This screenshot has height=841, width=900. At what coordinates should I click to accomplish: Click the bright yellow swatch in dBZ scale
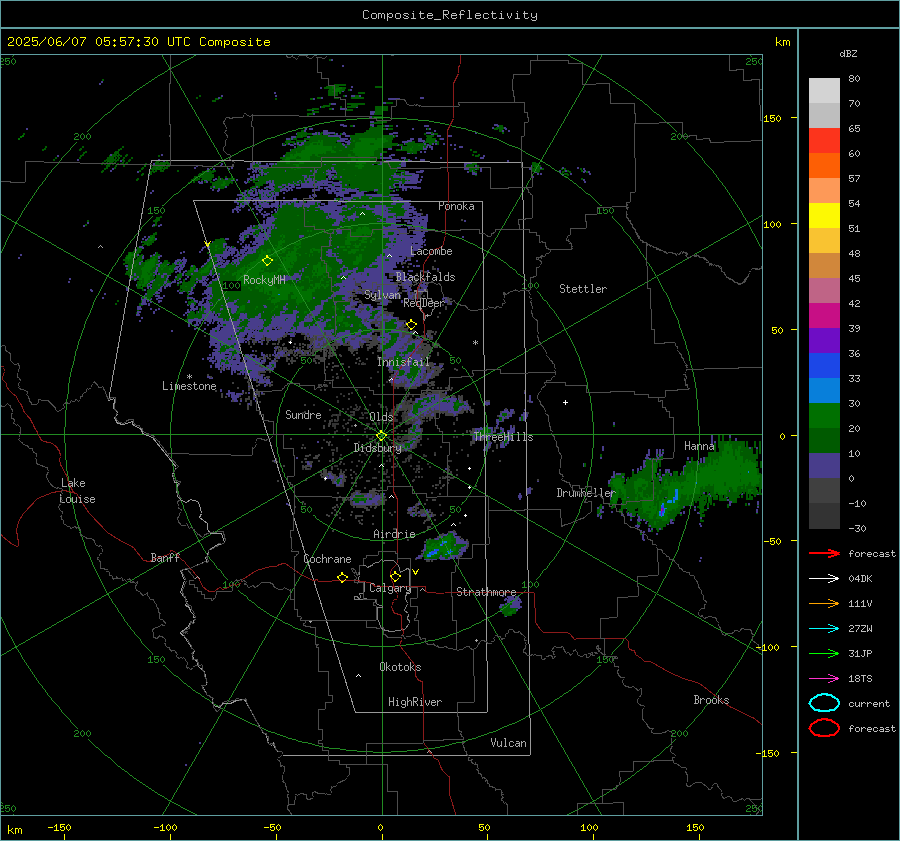point(824,216)
